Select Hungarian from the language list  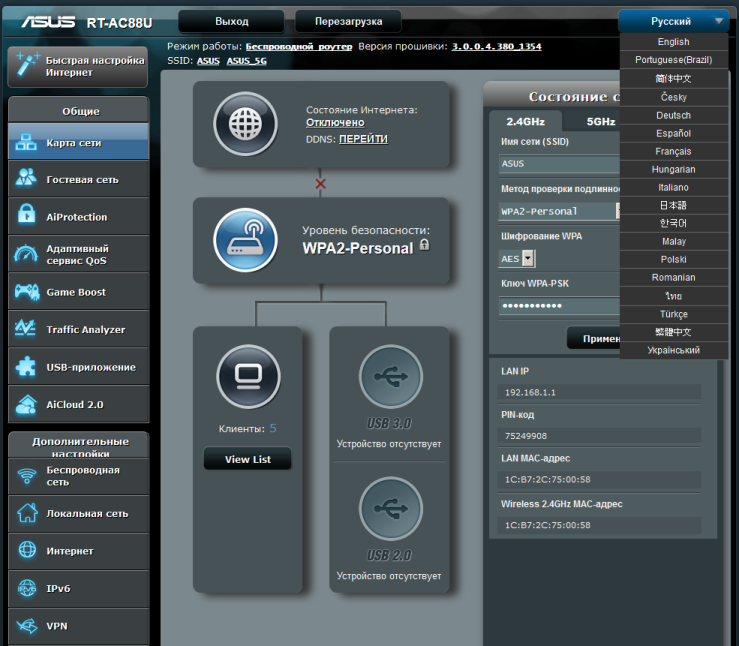coord(673,169)
